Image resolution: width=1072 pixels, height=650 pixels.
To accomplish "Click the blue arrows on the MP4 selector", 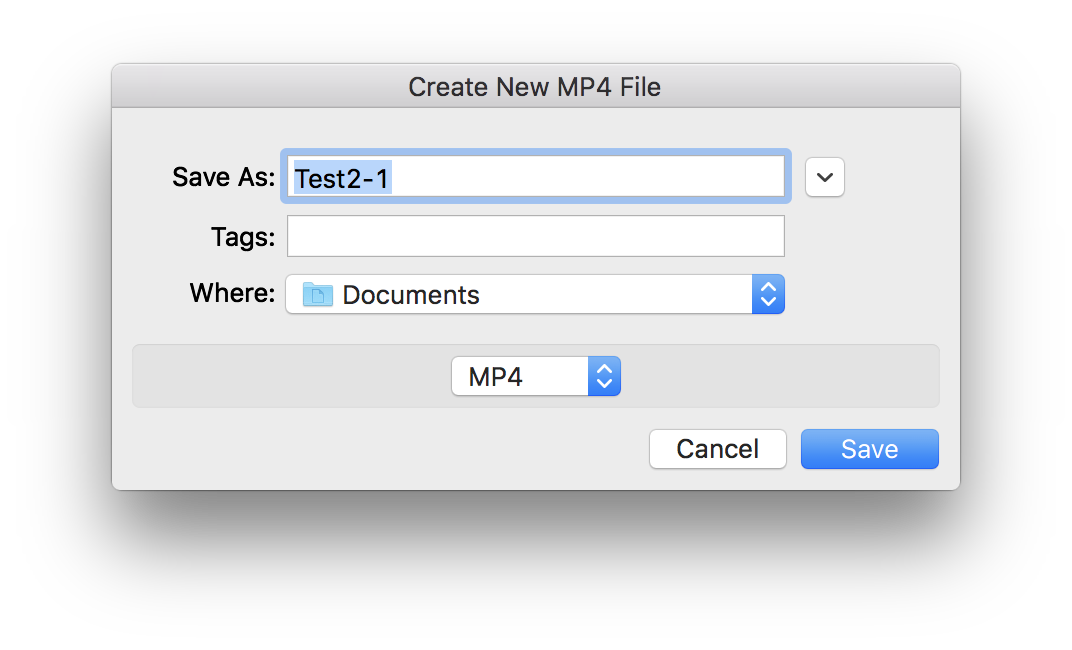I will point(604,377).
